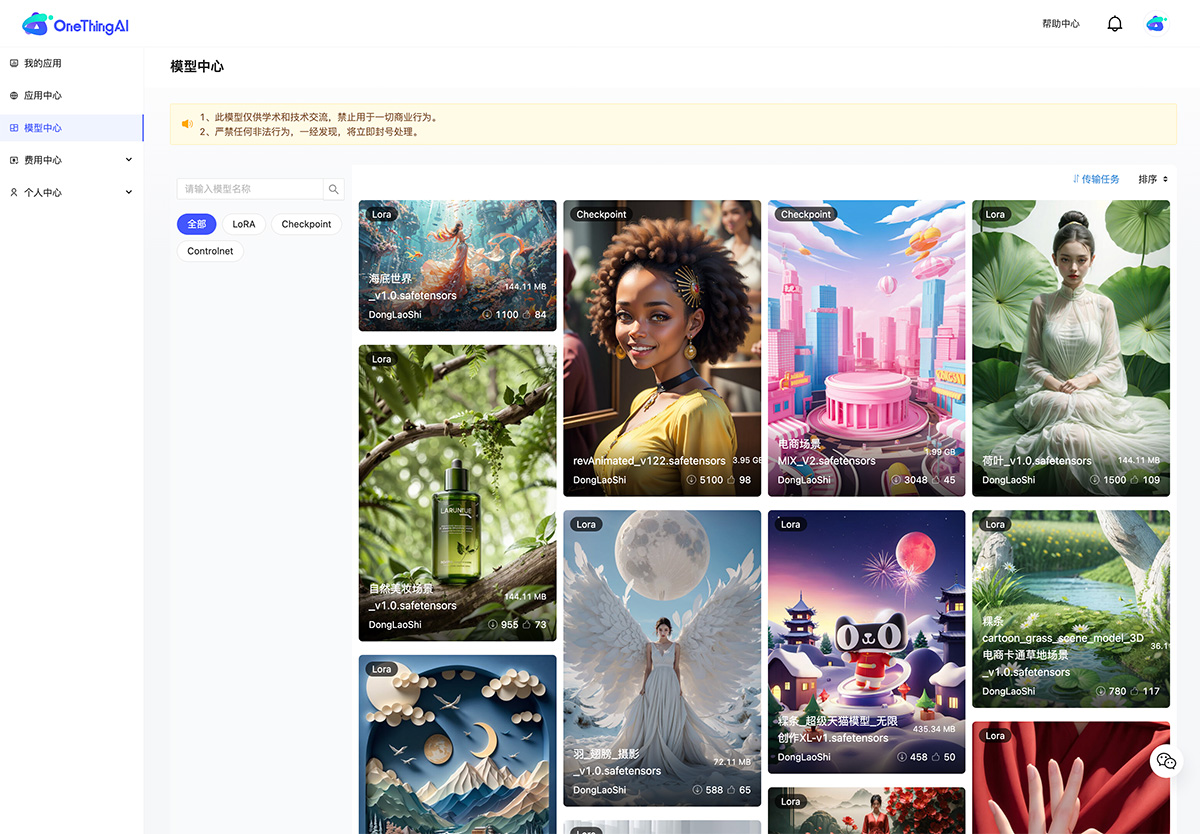1200x834 pixels.
Task: Filter models by Checkpoint type
Action: (306, 224)
